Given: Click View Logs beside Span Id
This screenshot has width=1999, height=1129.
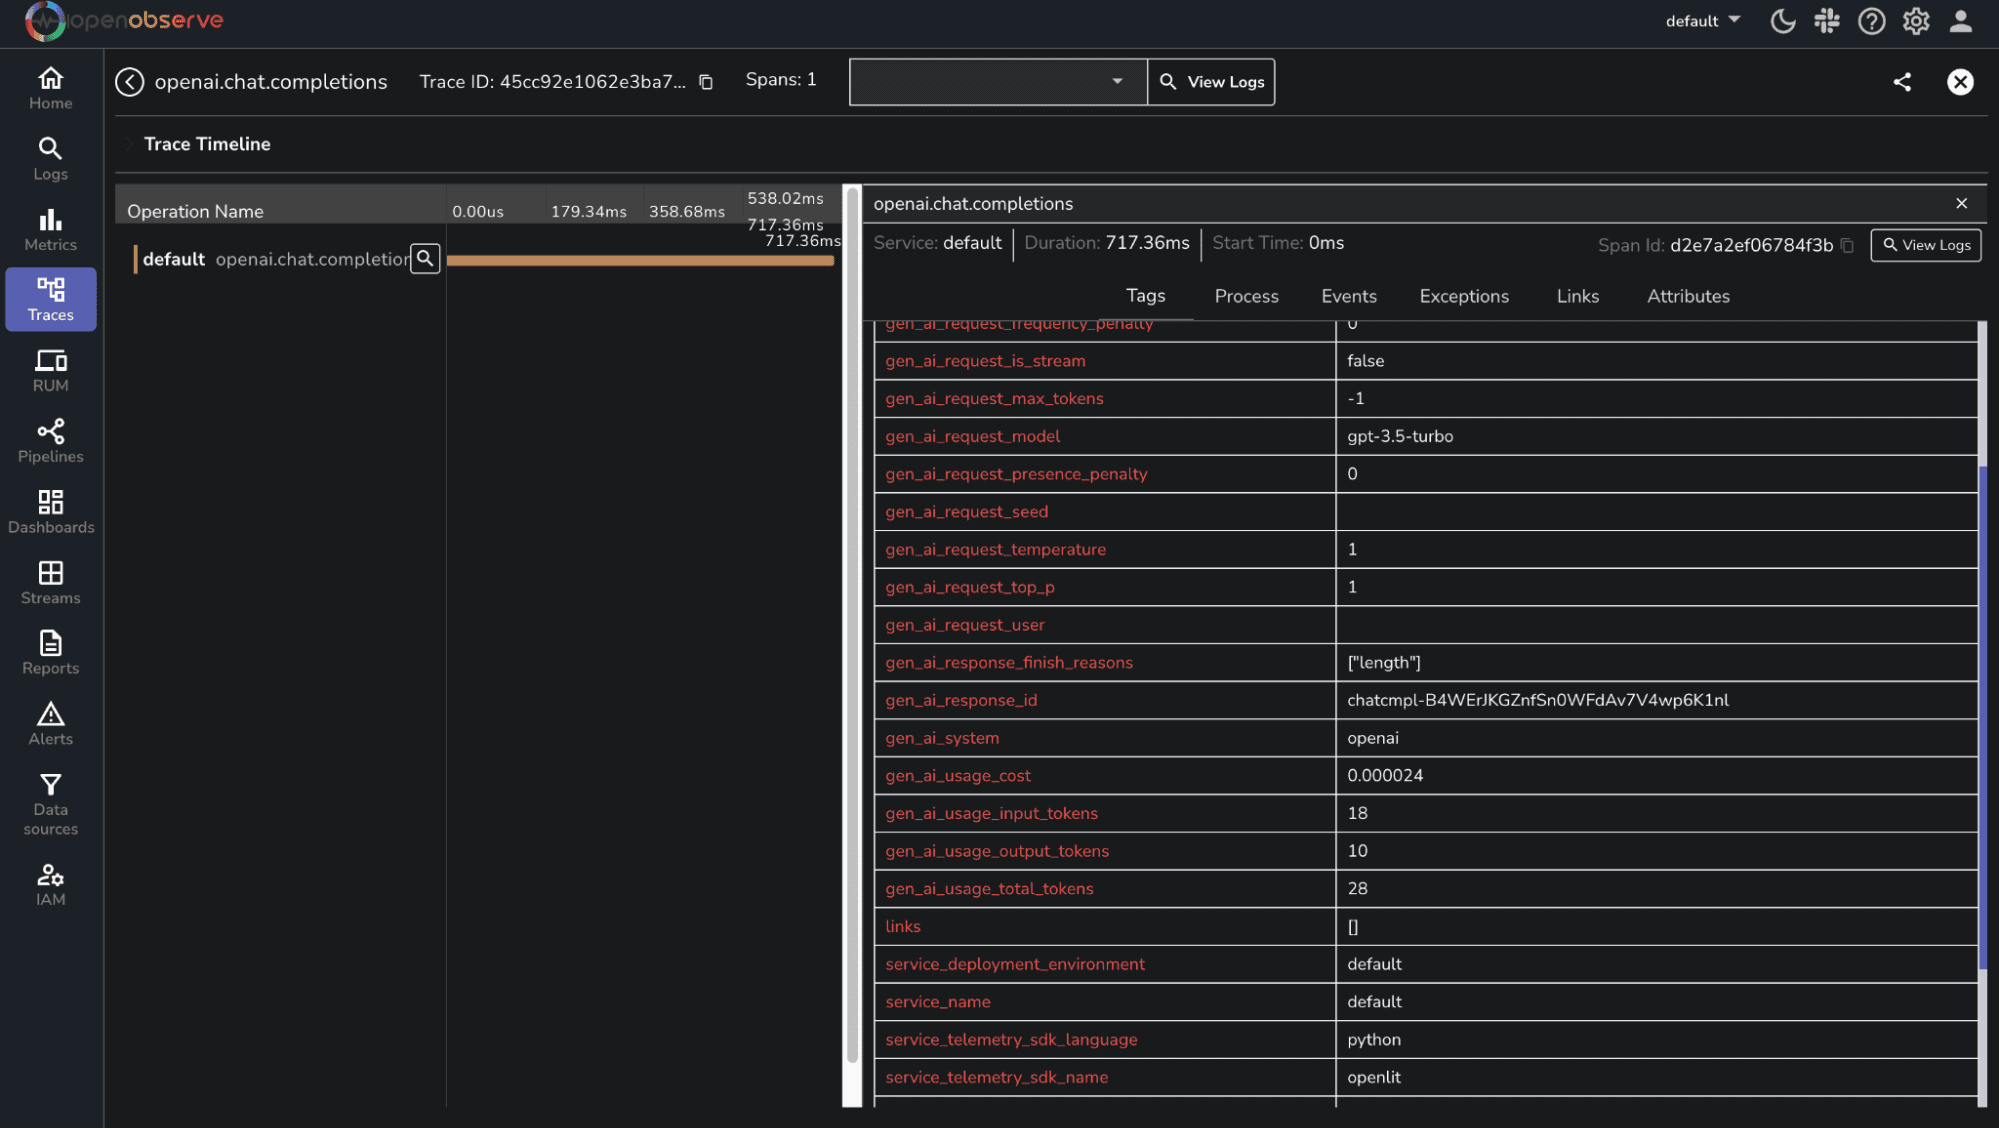Looking at the screenshot, I should 1926,245.
